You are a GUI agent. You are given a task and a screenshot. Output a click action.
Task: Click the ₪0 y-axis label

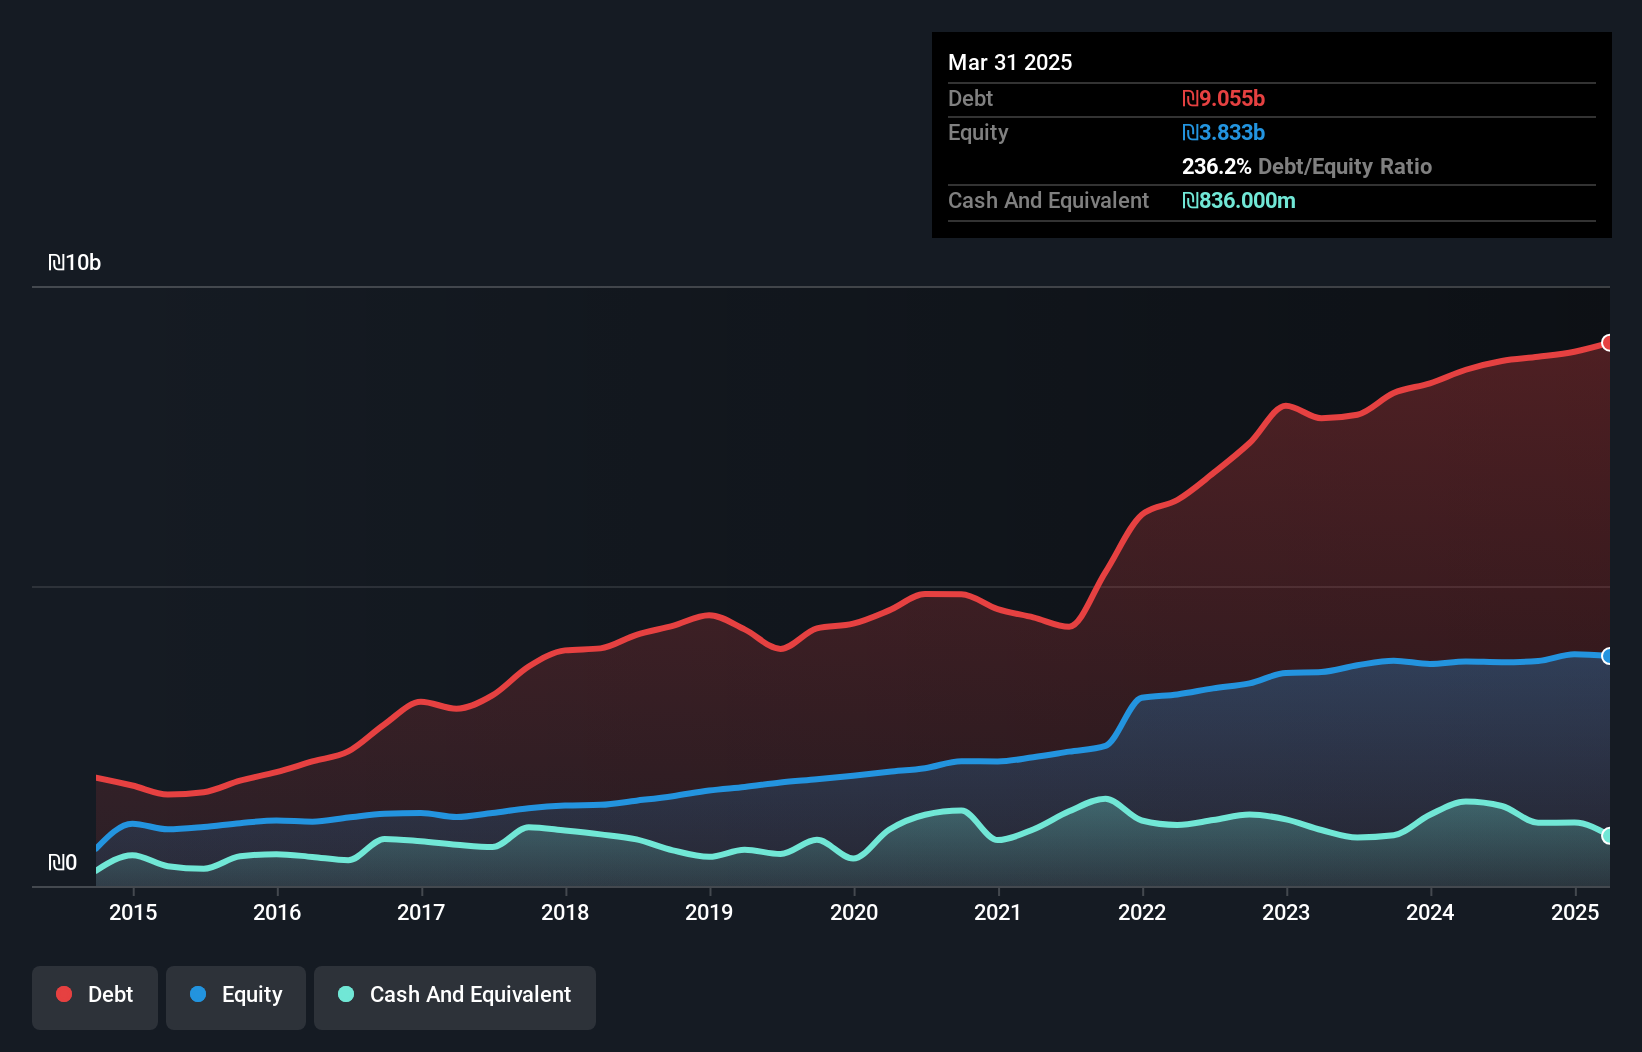[62, 863]
